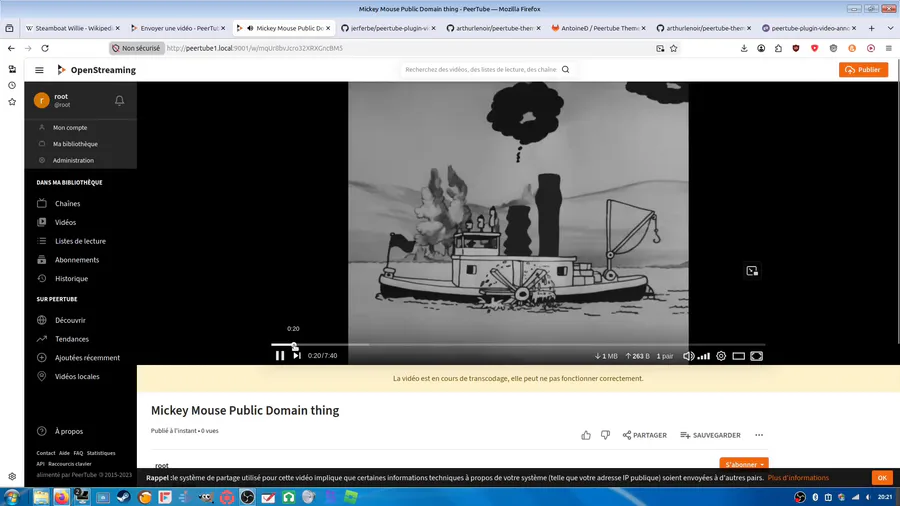This screenshot has height=506, width=900.
Task: Open more actions ellipsis menu
Action: click(x=759, y=435)
